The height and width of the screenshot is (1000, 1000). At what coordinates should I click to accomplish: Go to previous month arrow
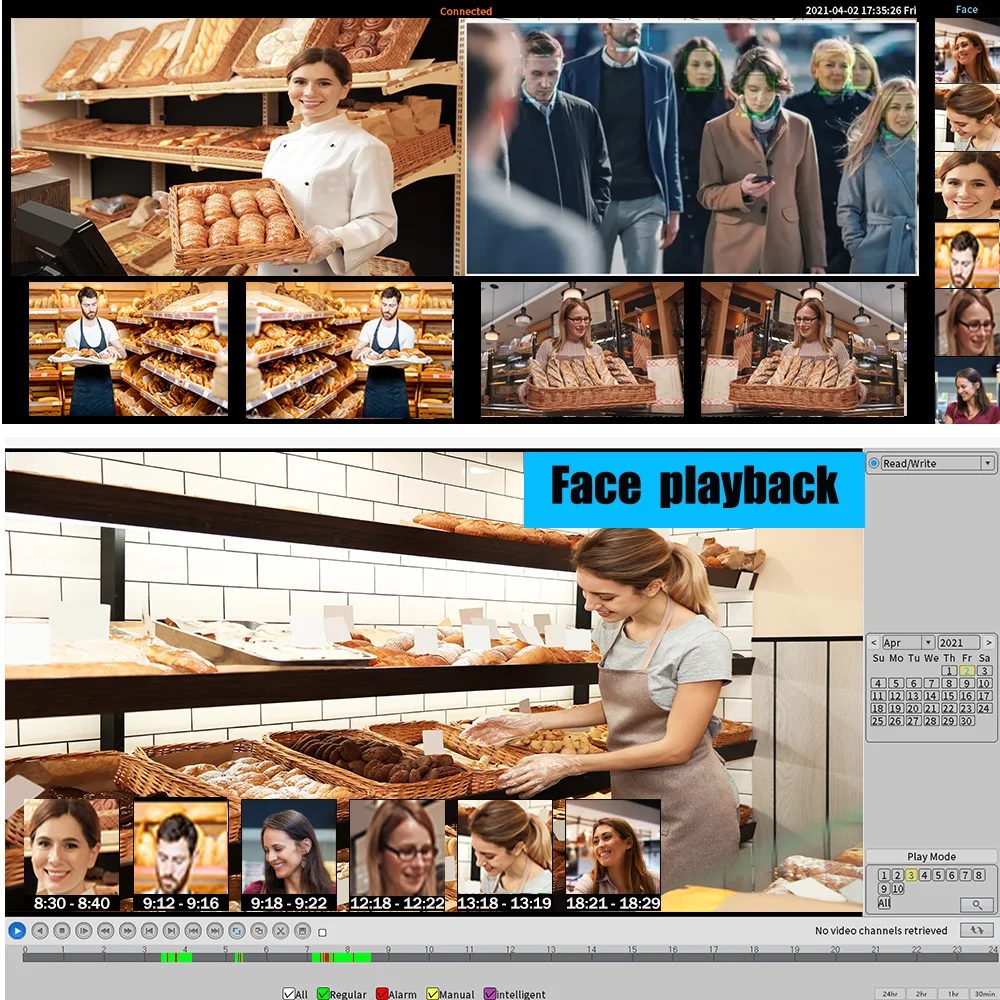coord(873,643)
